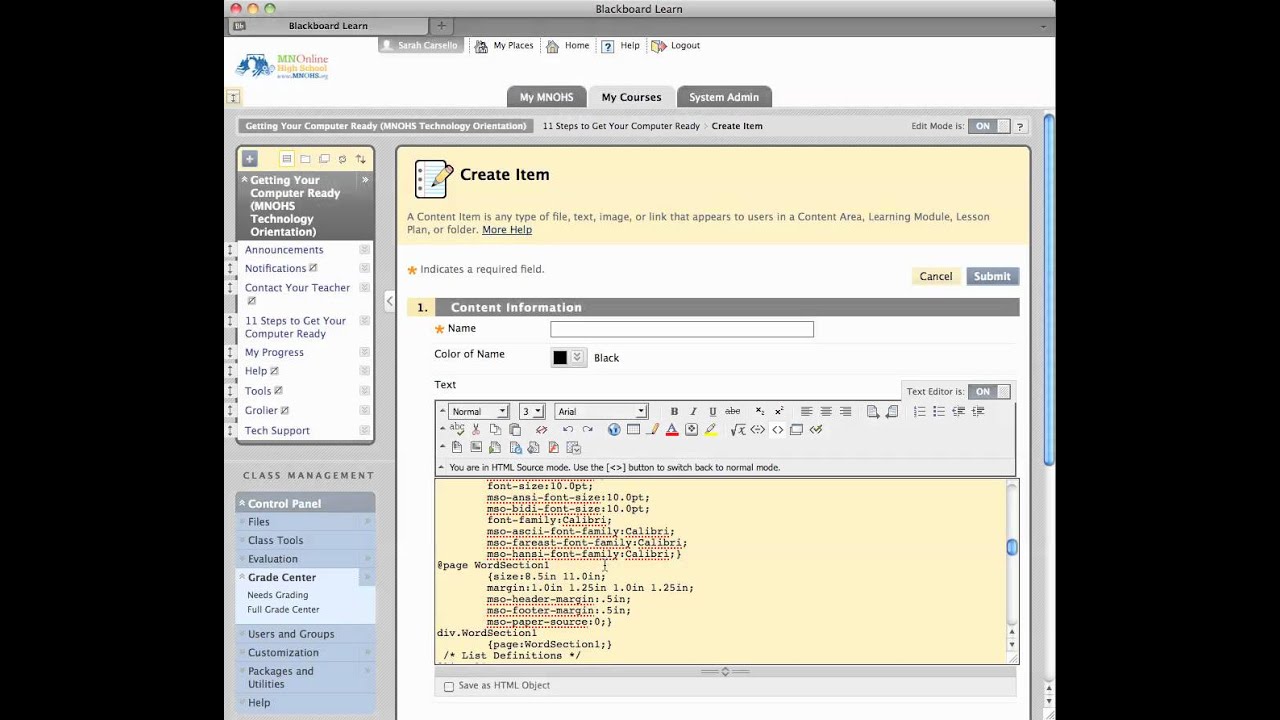Open the Arial font dropdown
The width and height of the screenshot is (1280, 720).
[x=601, y=411]
